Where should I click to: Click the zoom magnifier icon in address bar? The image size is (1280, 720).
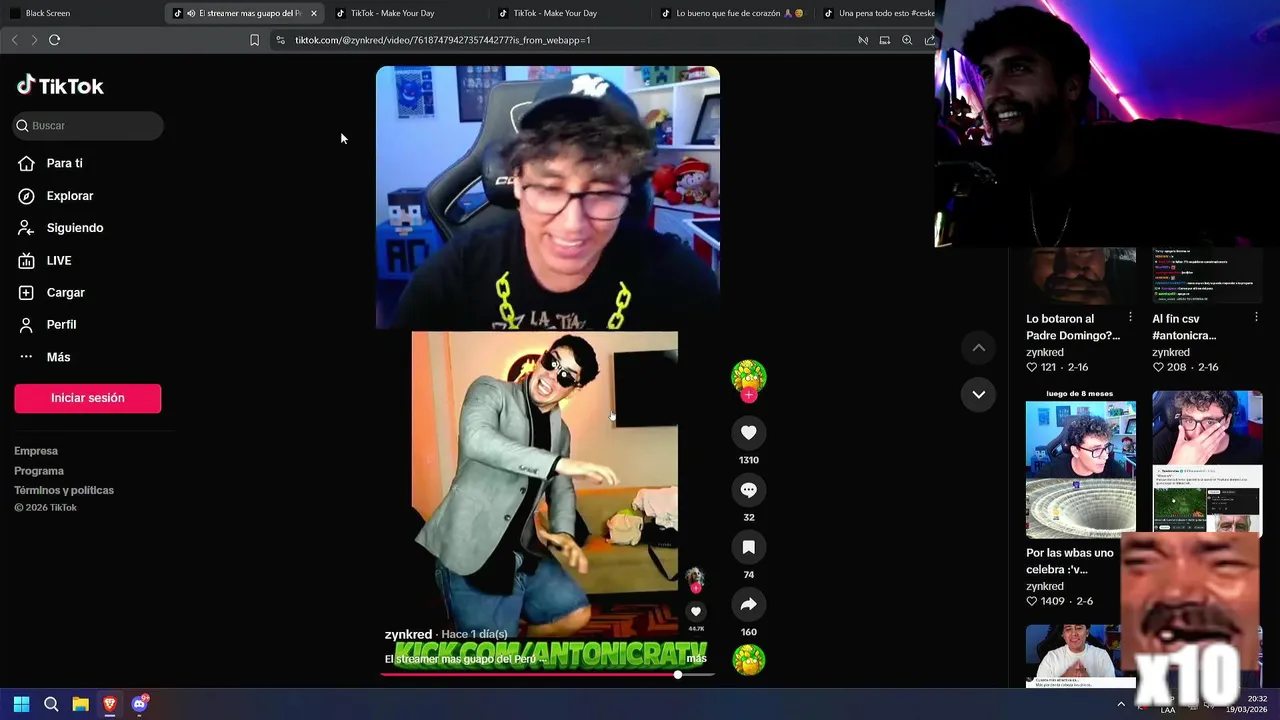pos(907,40)
